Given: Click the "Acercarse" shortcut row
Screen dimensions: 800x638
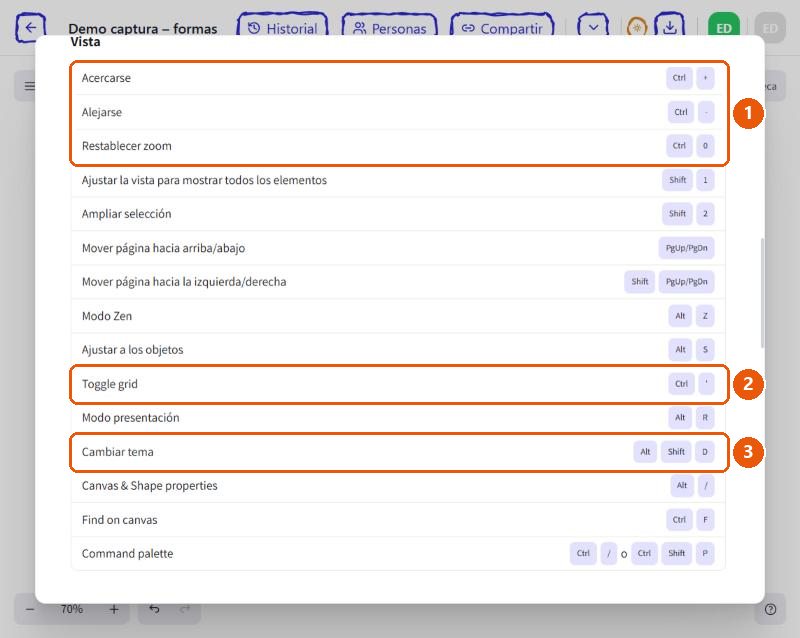Looking at the screenshot, I should point(398,78).
